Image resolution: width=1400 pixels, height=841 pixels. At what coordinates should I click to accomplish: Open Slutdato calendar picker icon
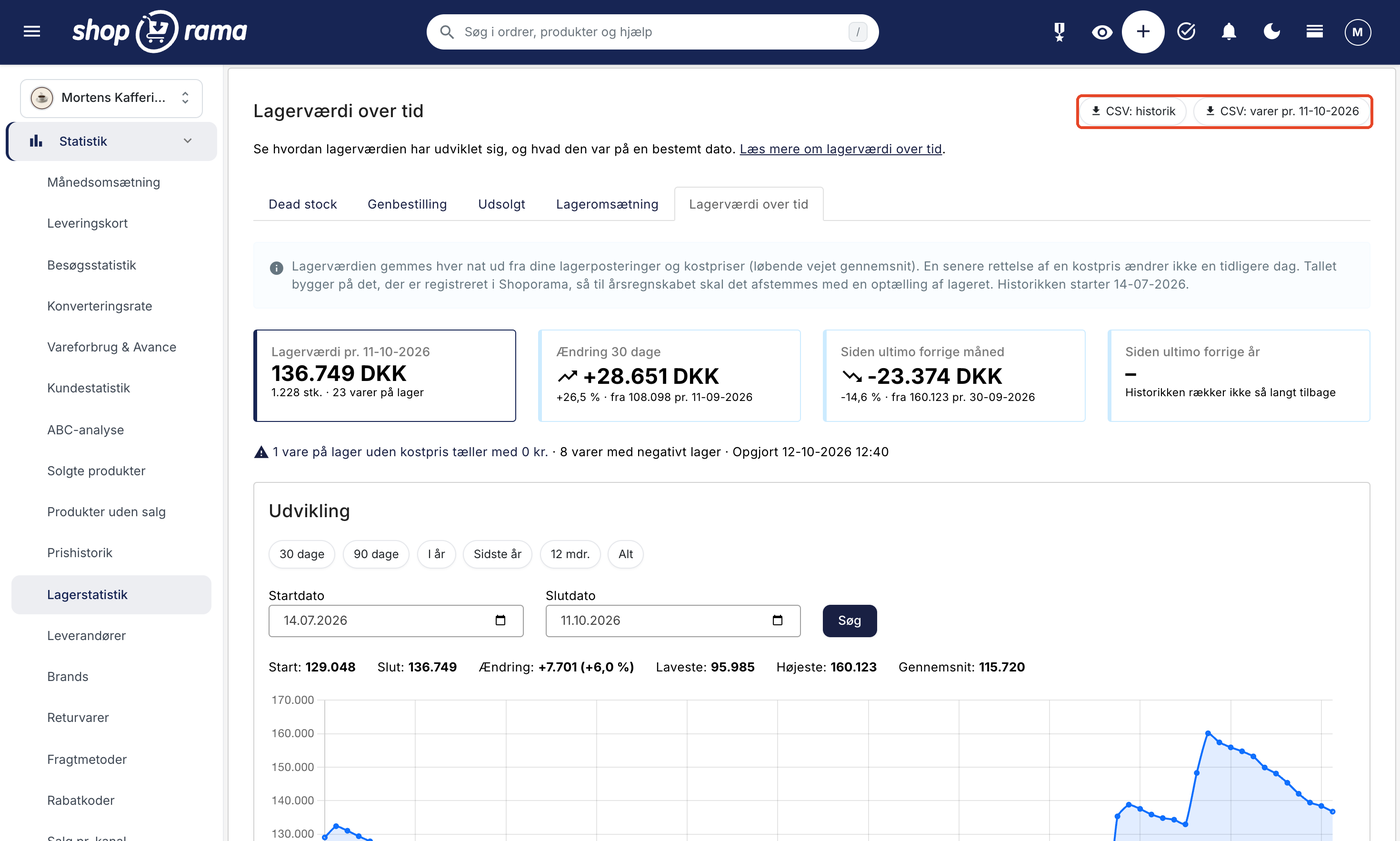tap(778, 621)
